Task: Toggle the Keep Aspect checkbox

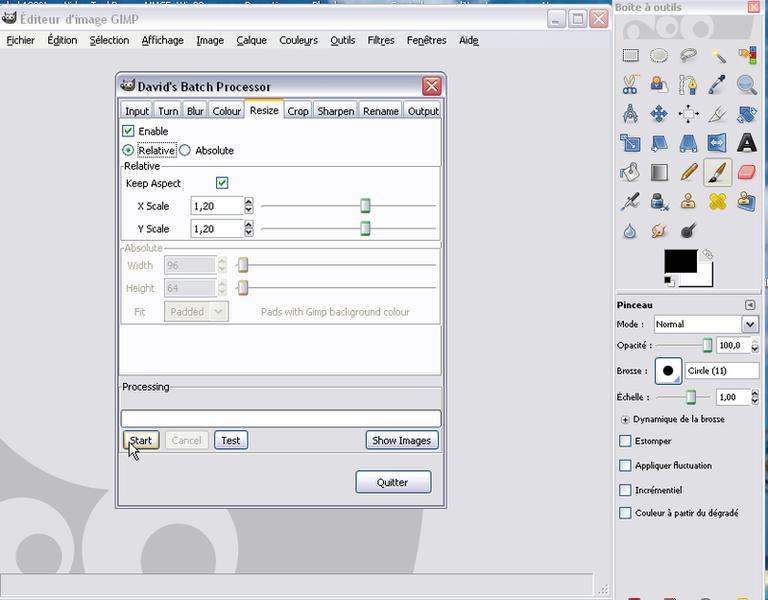Action: 222,183
